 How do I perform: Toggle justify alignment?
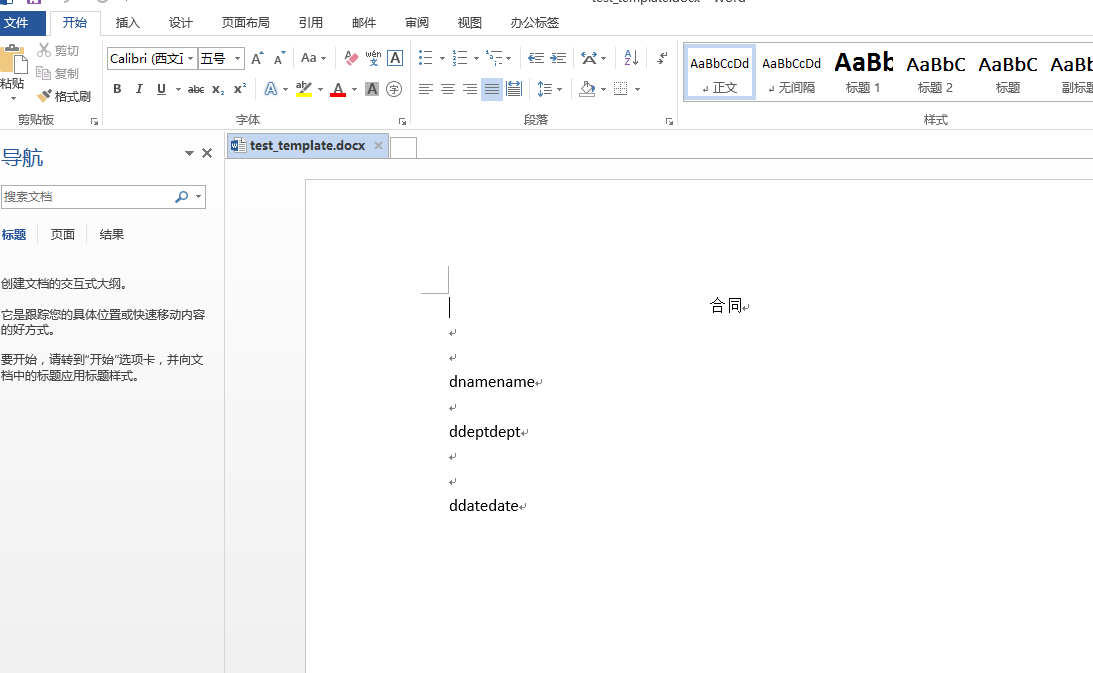tap(492, 89)
